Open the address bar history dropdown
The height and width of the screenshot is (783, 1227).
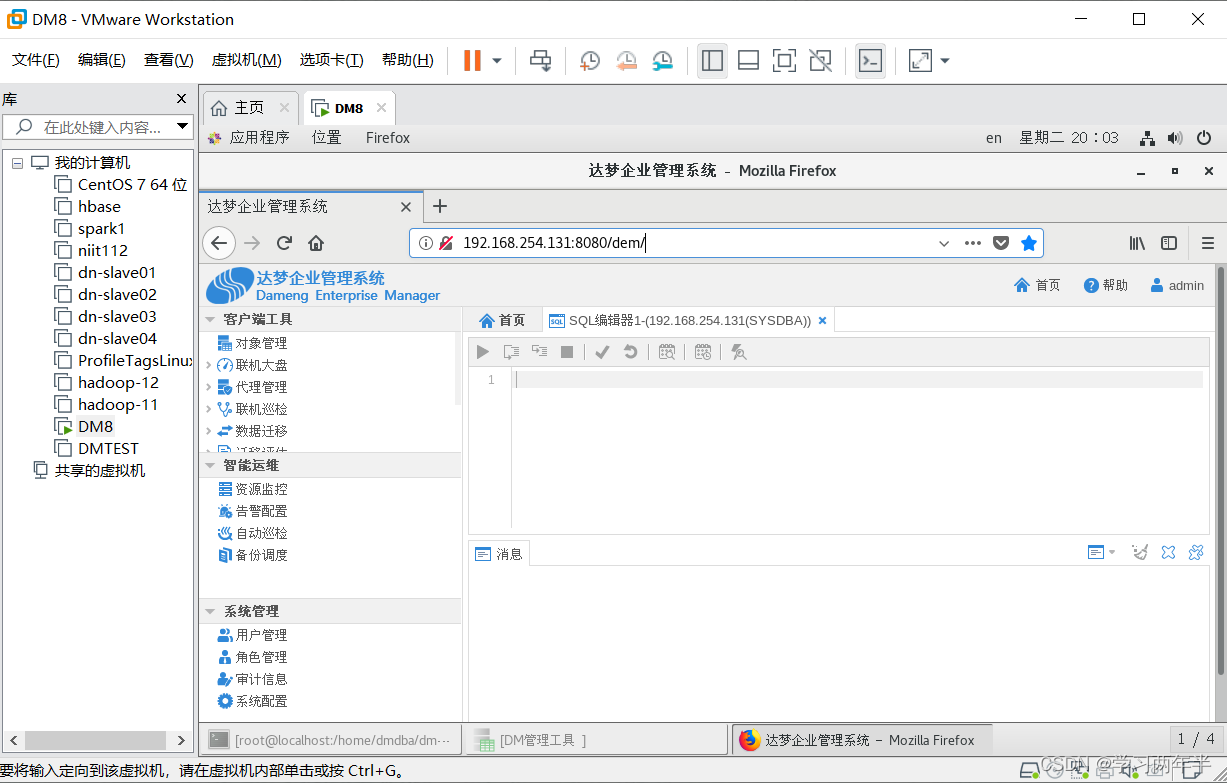click(944, 243)
